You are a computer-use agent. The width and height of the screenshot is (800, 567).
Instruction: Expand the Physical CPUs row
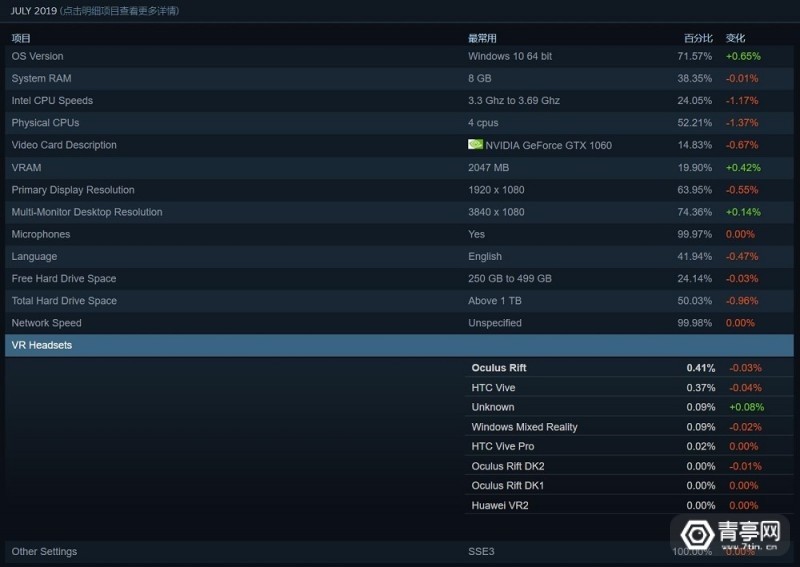click(399, 123)
